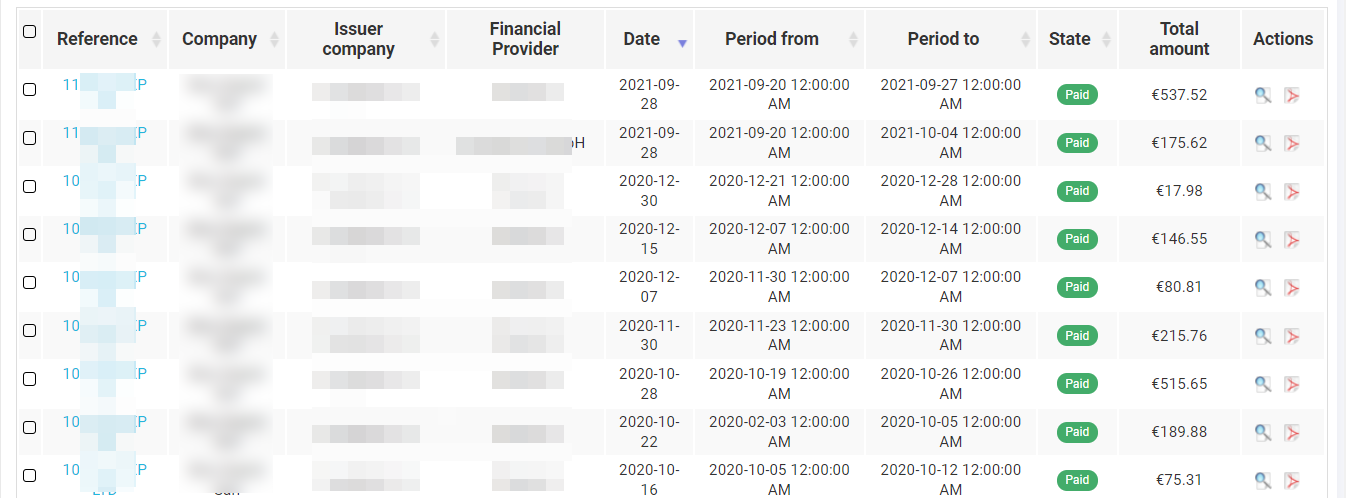The height and width of the screenshot is (498, 1346).
Task: Open the PDF icon for €189.88 row
Action: coord(1292,431)
